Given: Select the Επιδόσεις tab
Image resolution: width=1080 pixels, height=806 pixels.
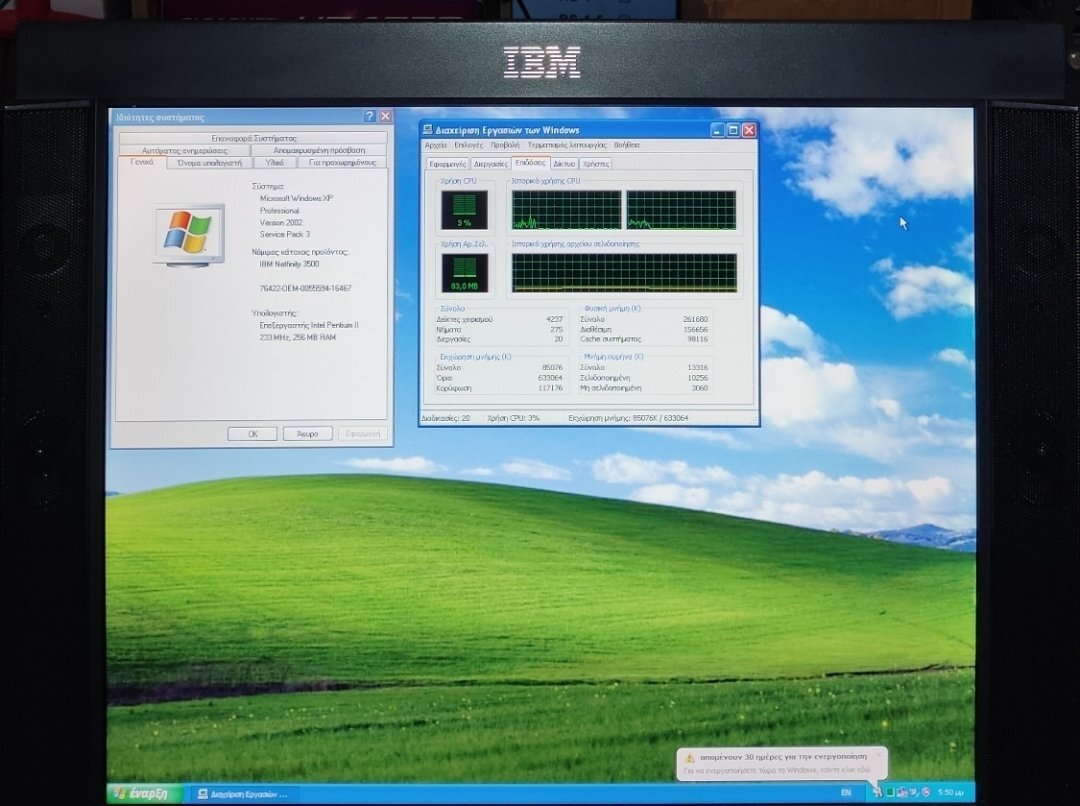Looking at the screenshot, I should click(x=530, y=163).
